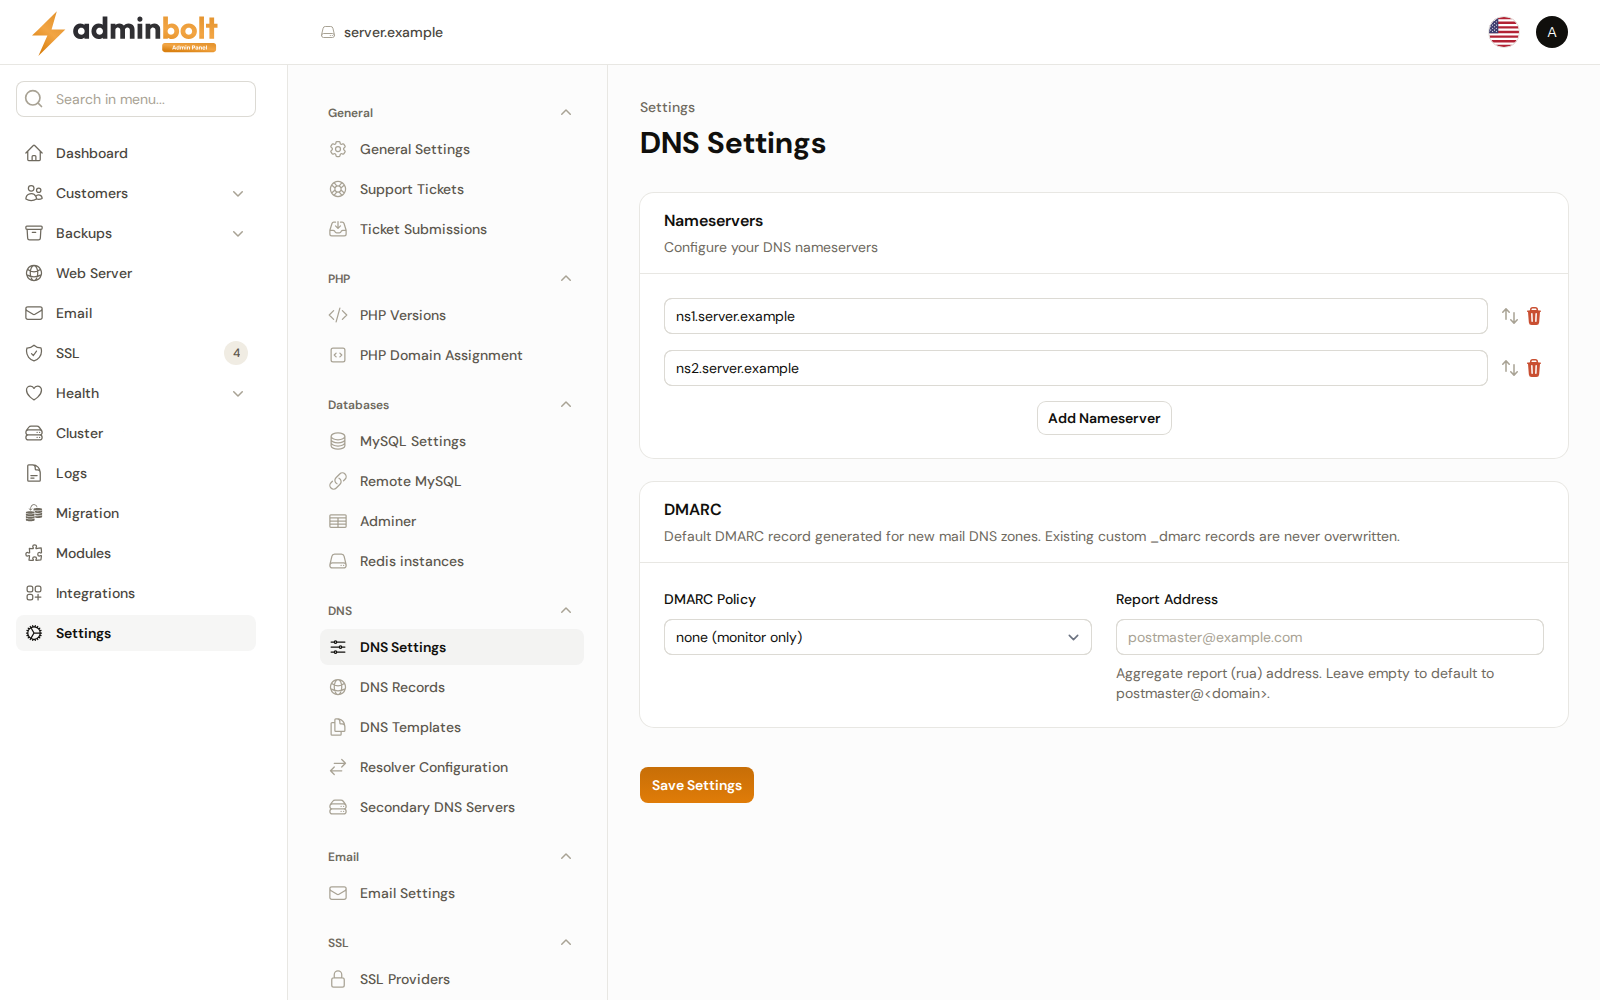Open Ticket Submissions settings
Viewport: 1600px width, 1000px height.
452,229
